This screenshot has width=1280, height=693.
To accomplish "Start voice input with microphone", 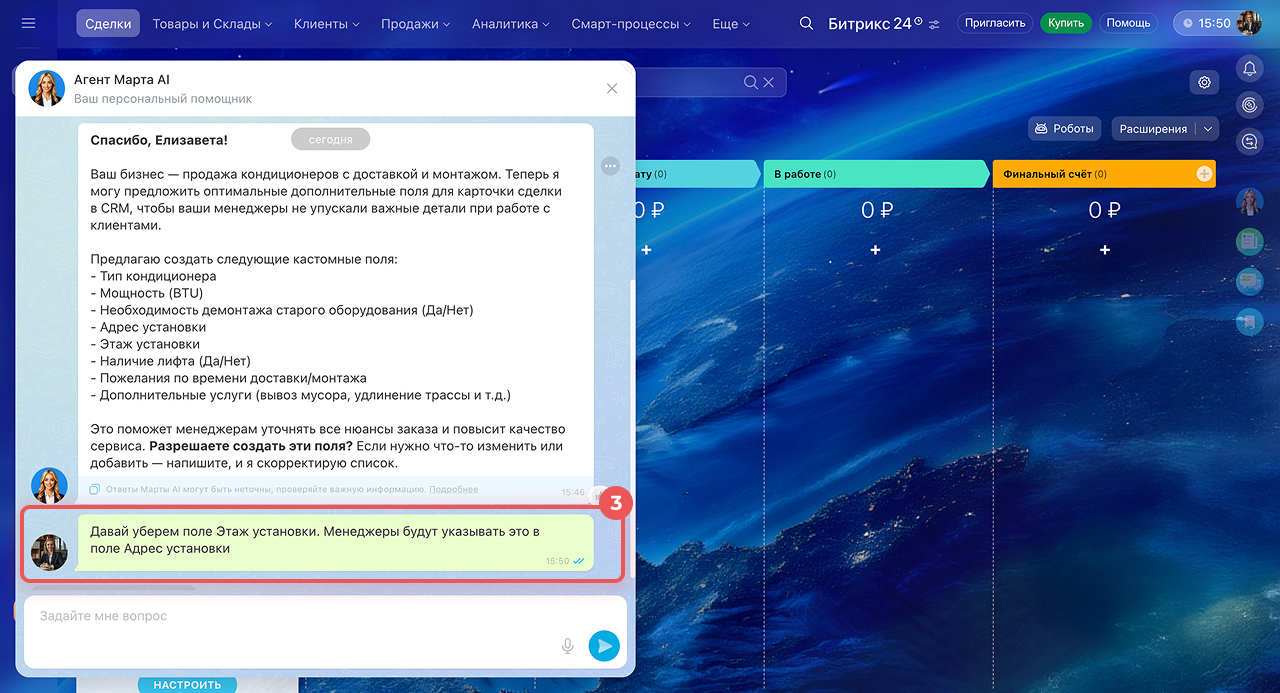I will point(568,646).
